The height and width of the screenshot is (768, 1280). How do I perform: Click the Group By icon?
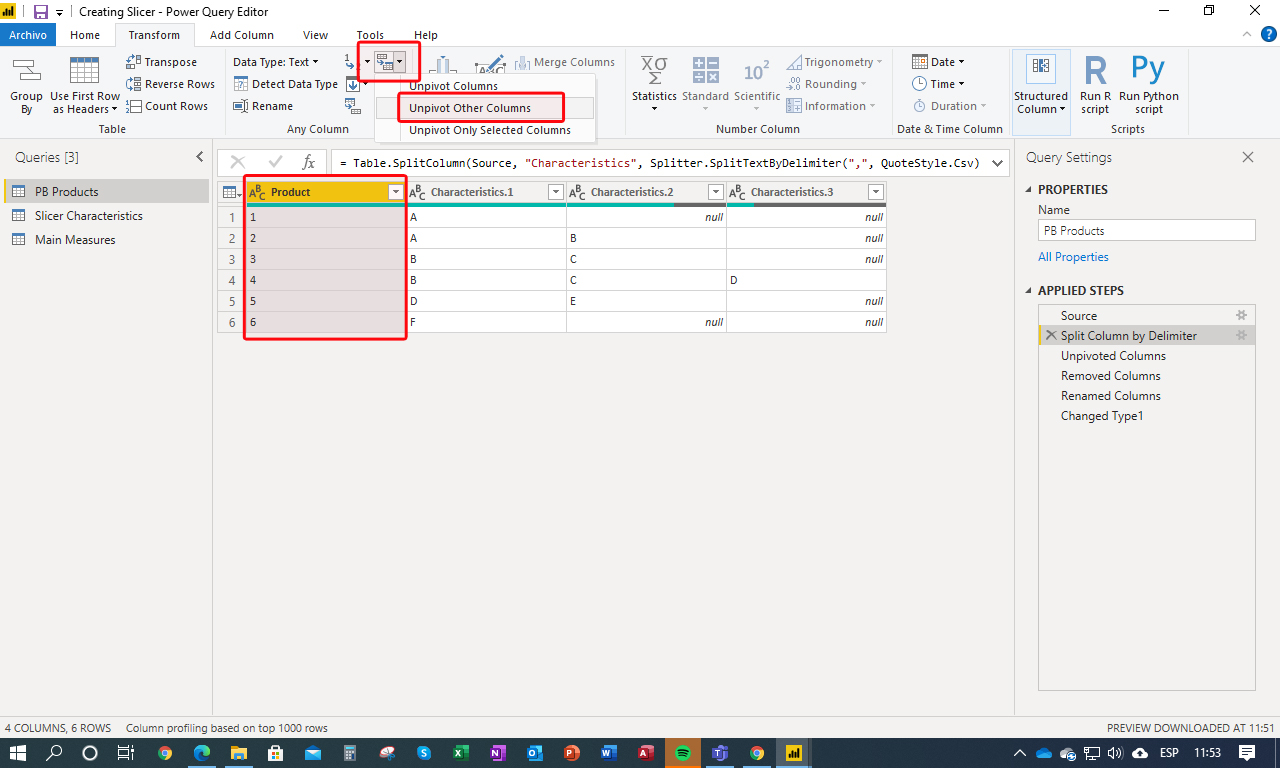point(26,86)
